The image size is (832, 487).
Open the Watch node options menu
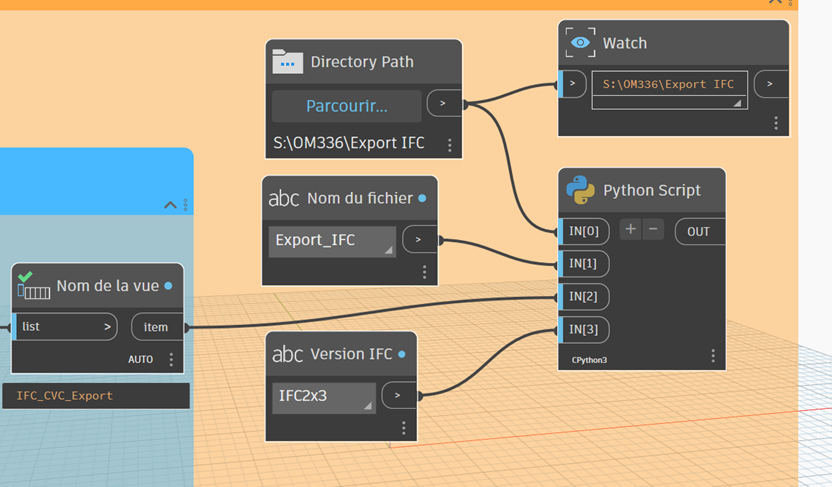tap(776, 123)
